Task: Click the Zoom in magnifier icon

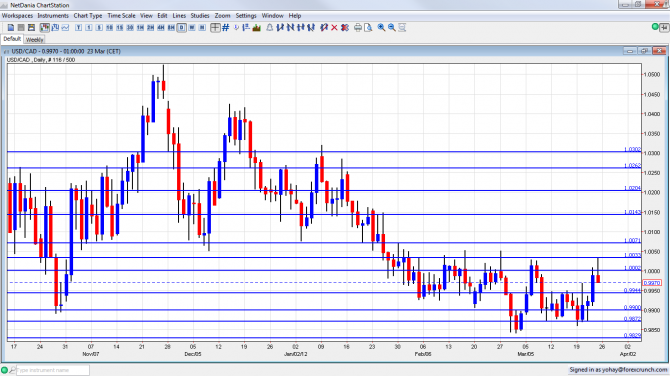Action: [x=381, y=28]
